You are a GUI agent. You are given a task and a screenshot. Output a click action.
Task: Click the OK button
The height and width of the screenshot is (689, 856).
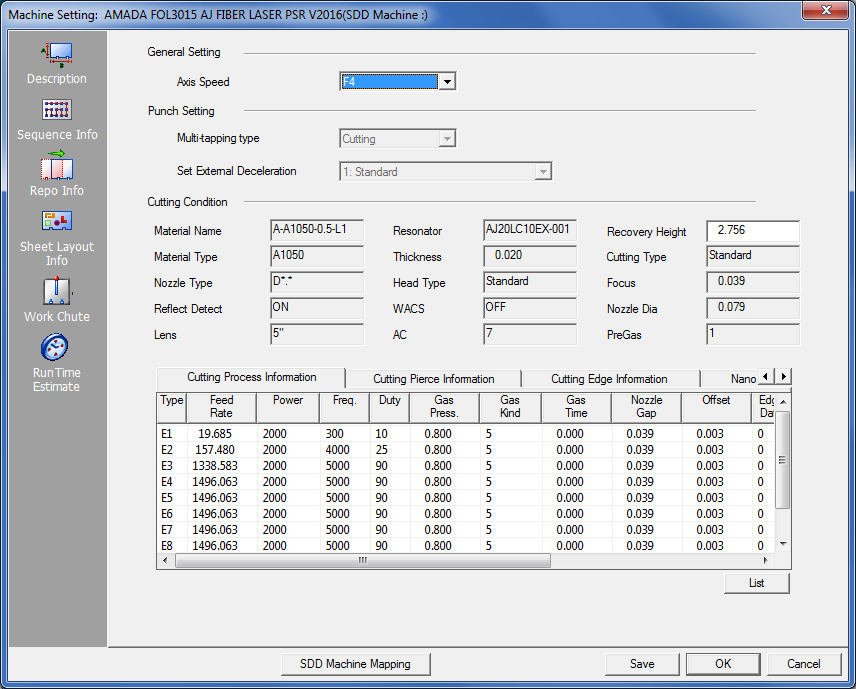click(723, 664)
